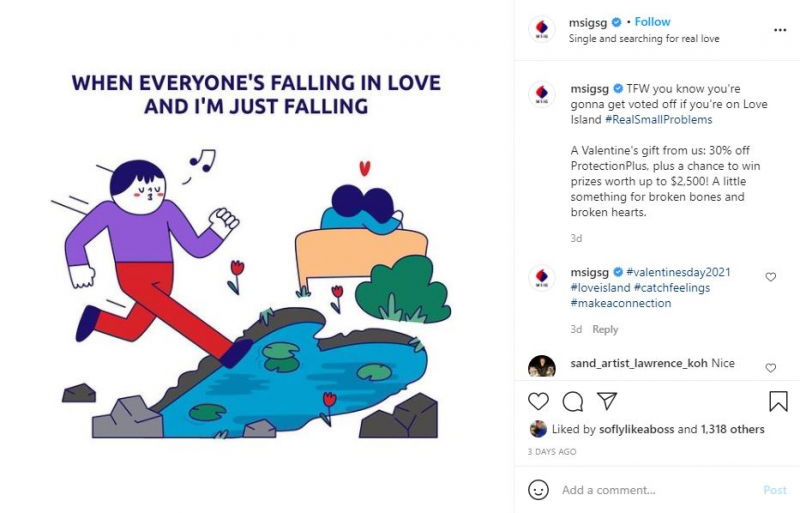Open the three-dot more options menu
Viewport: 800px width, 513px height.
[779, 31]
